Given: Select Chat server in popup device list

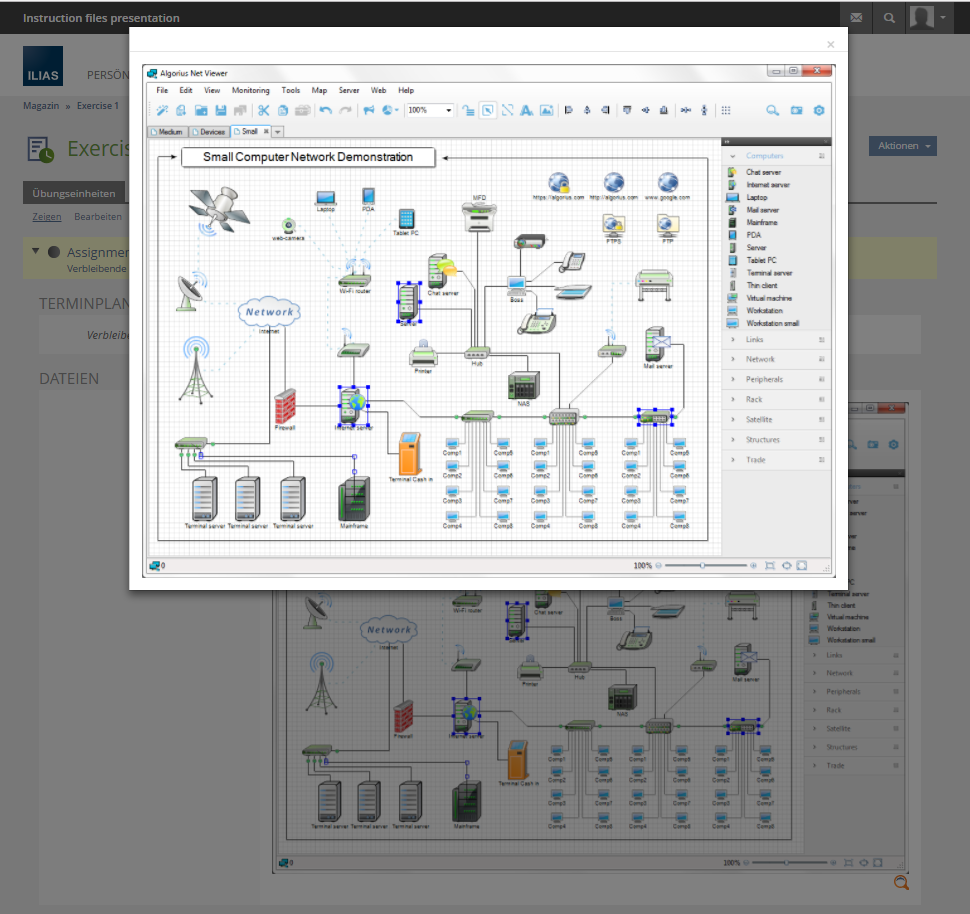Looking at the screenshot, I should click(x=763, y=173).
